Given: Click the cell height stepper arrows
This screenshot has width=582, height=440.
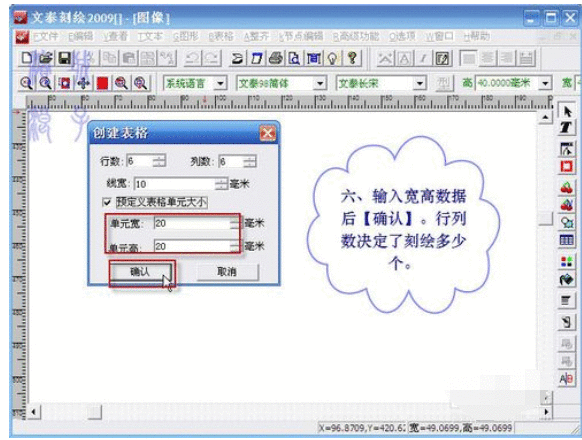Looking at the screenshot, I should [235, 246].
